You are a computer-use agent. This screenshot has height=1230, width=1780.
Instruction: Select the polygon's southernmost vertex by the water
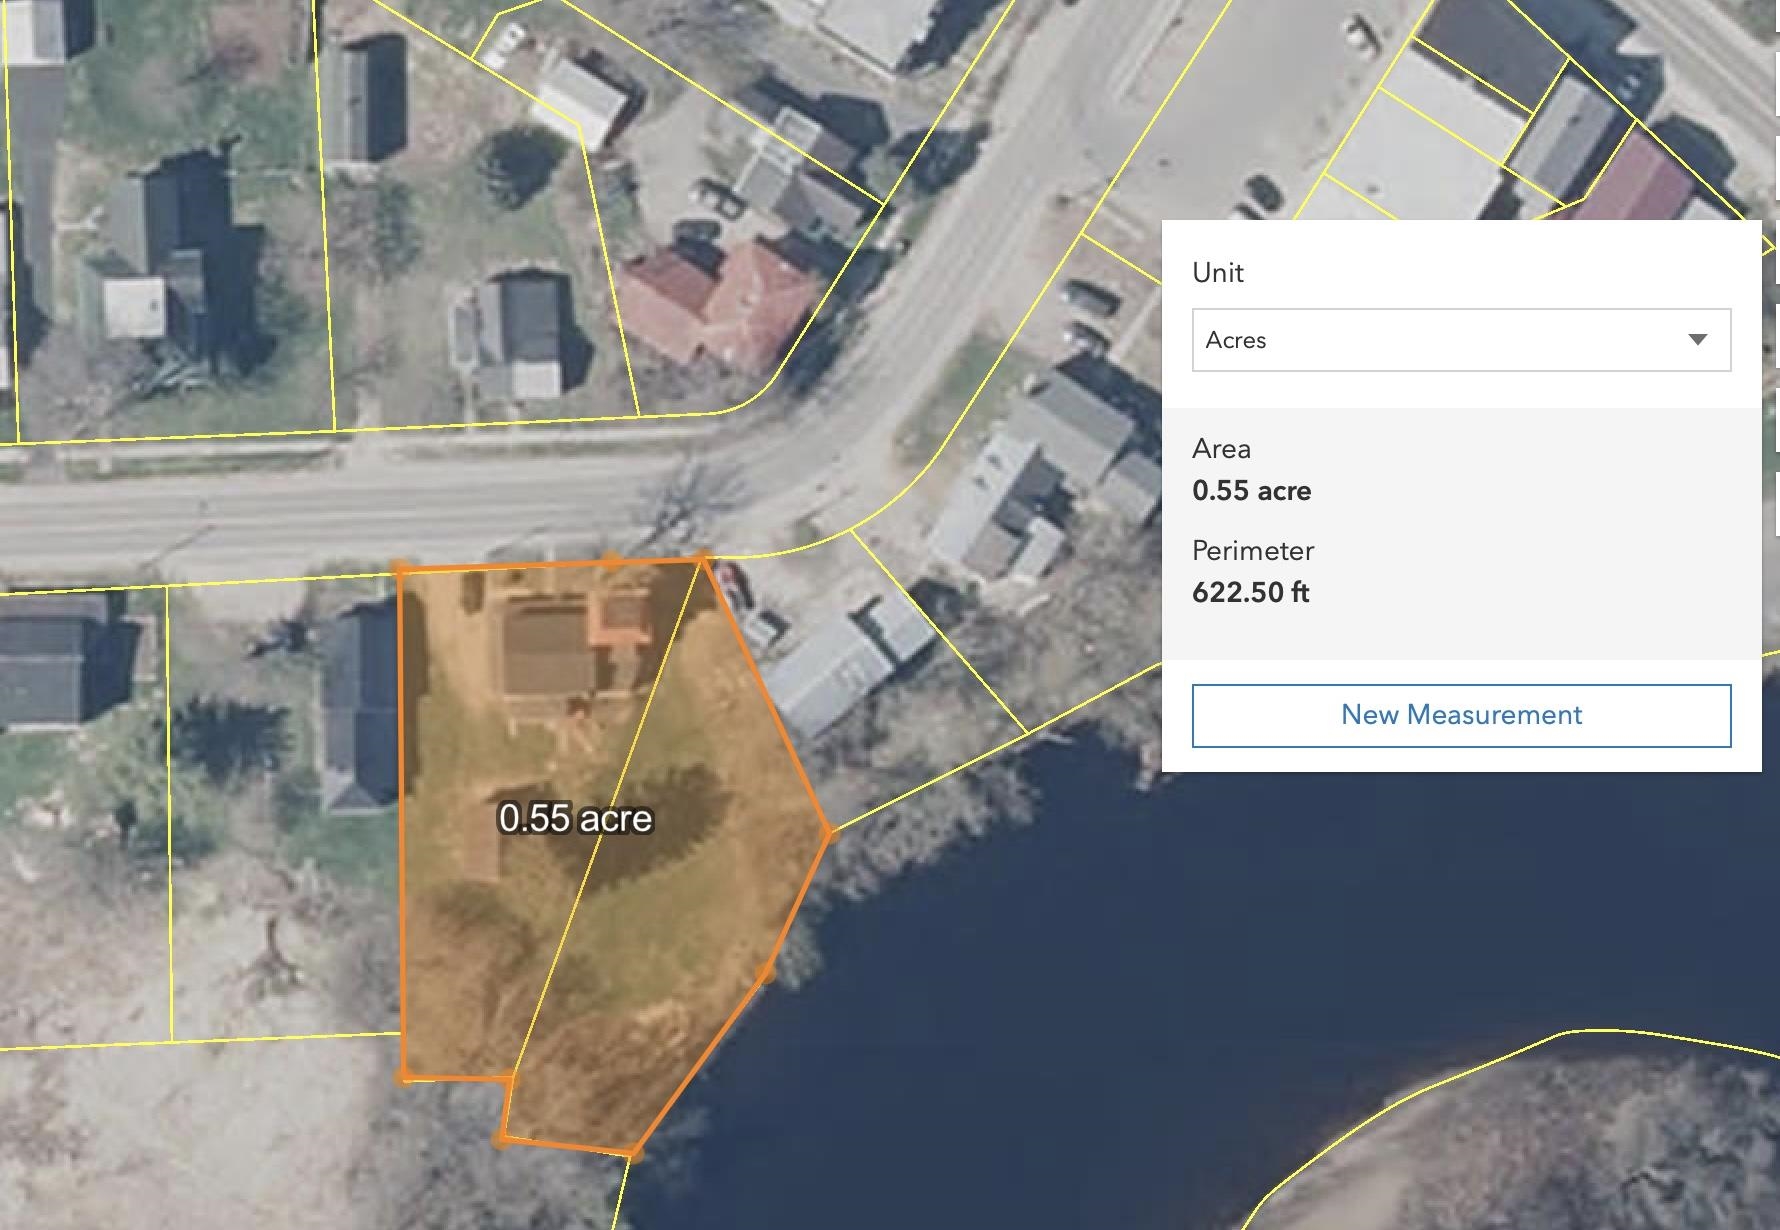coord(633,1154)
